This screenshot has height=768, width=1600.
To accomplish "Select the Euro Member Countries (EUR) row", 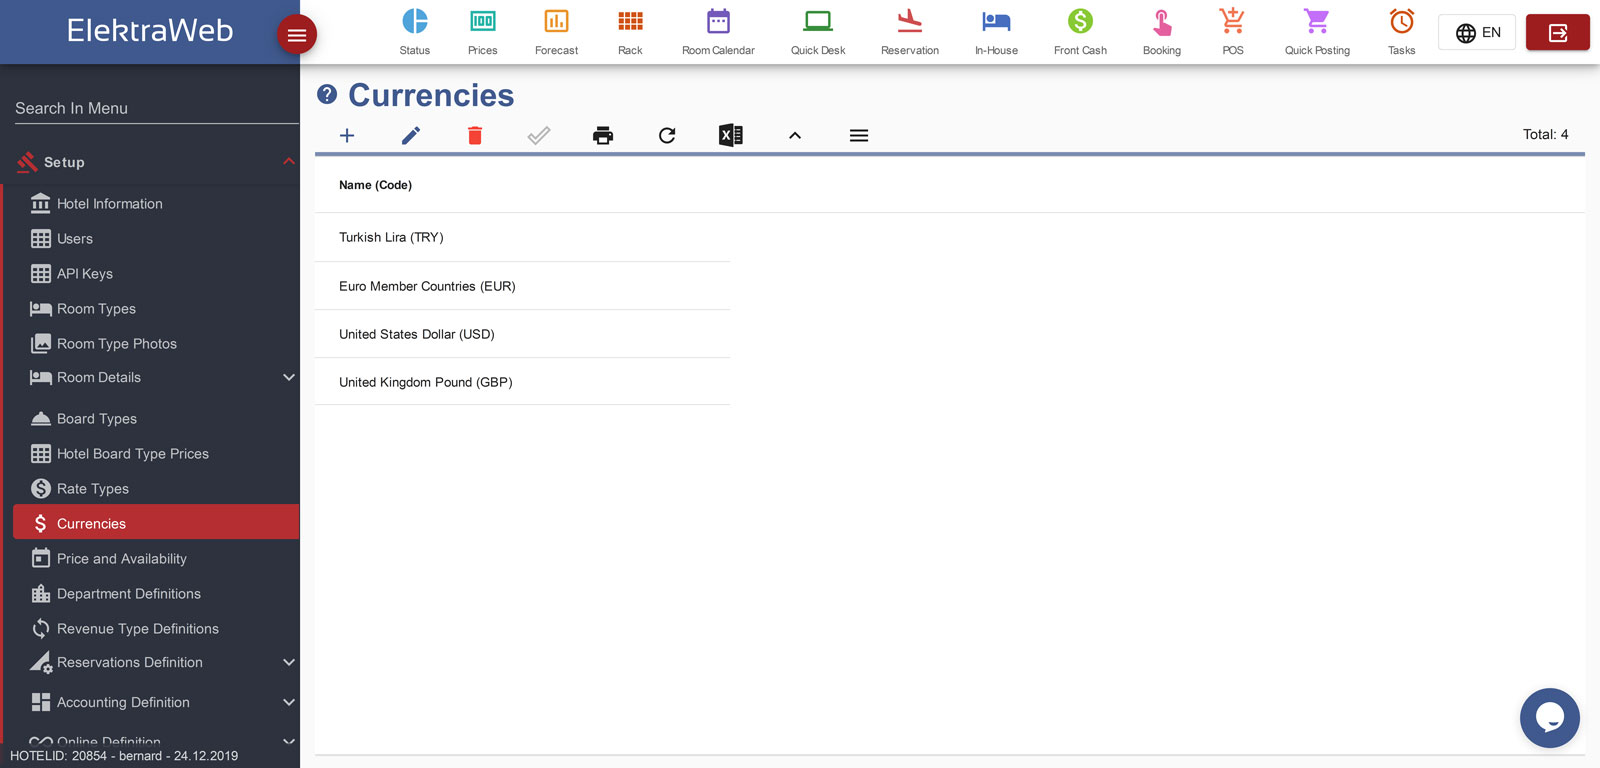I will tap(522, 286).
